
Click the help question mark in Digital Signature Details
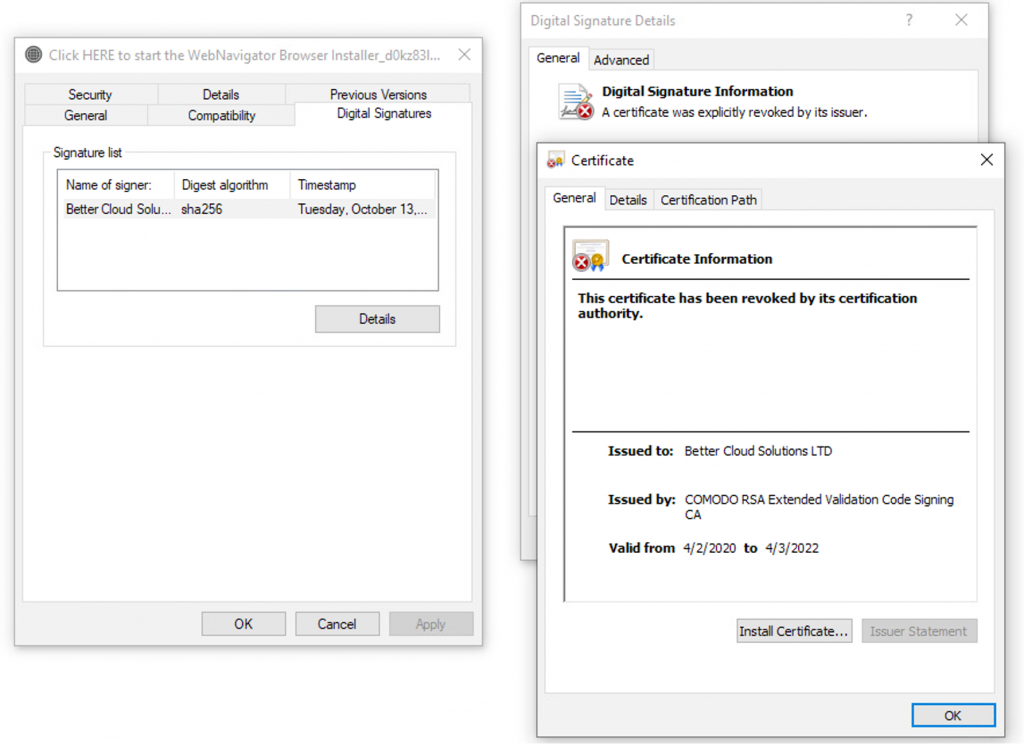pyautogui.click(x=909, y=20)
